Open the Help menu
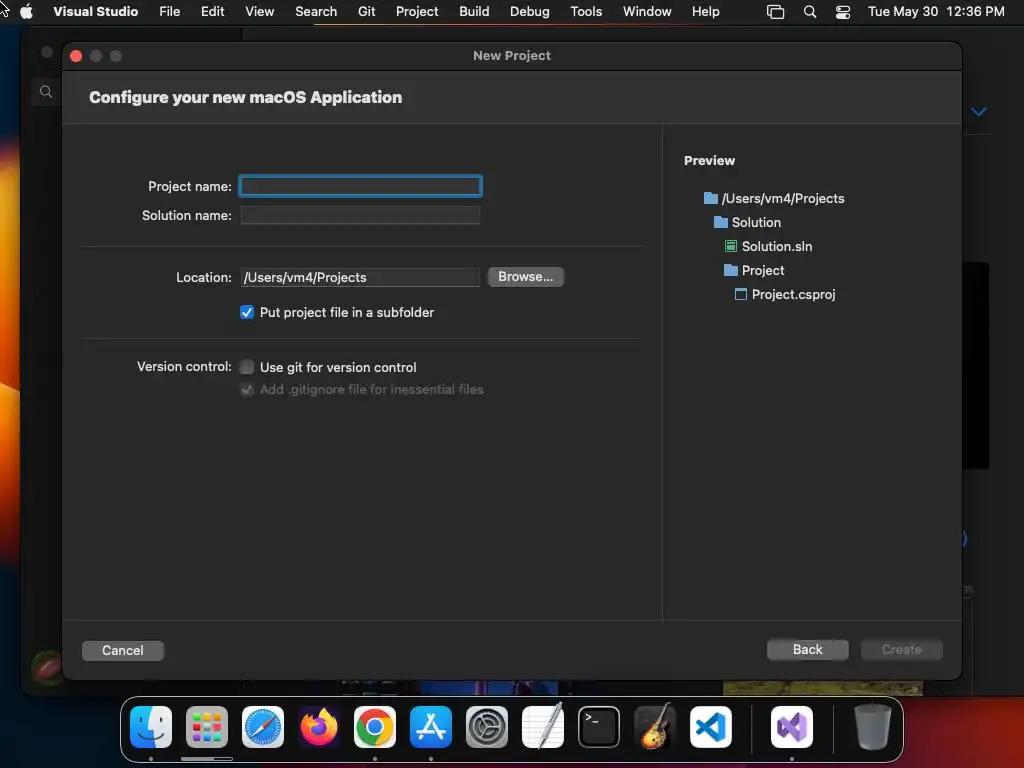 [x=705, y=12]
